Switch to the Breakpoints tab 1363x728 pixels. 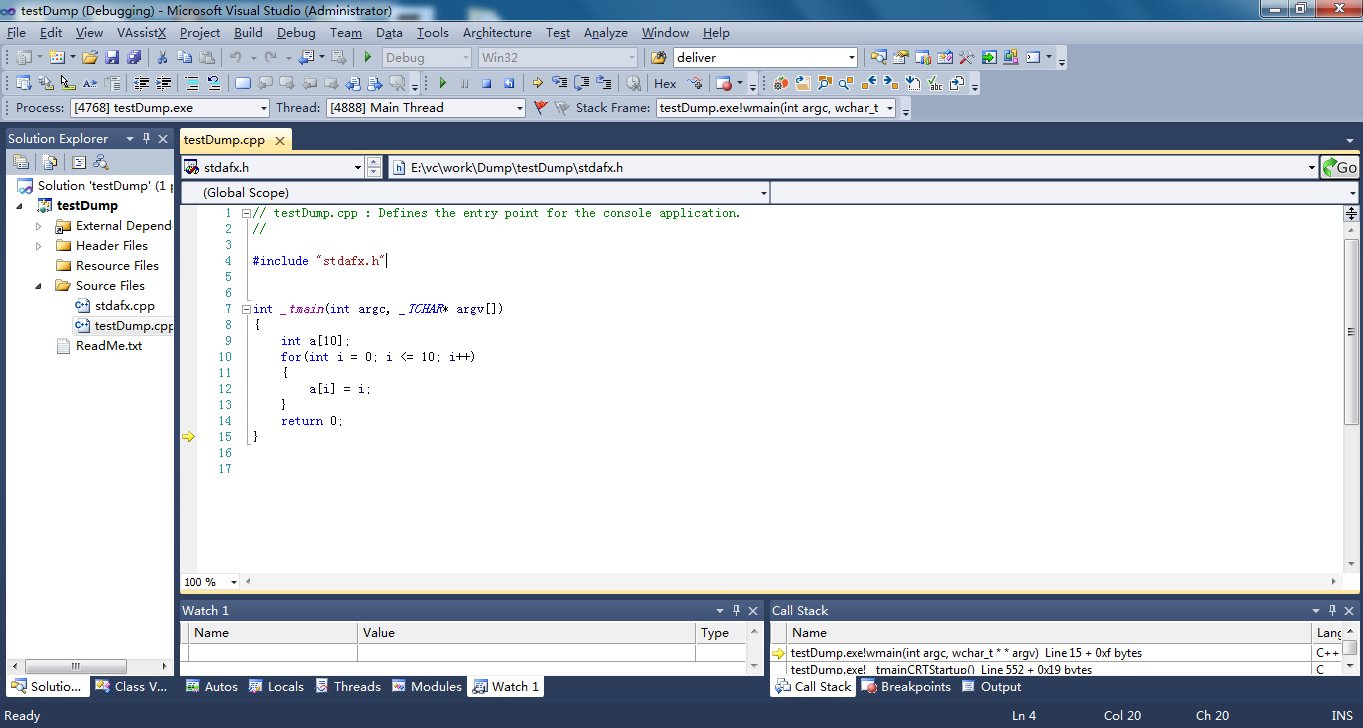tap(905, 686)
